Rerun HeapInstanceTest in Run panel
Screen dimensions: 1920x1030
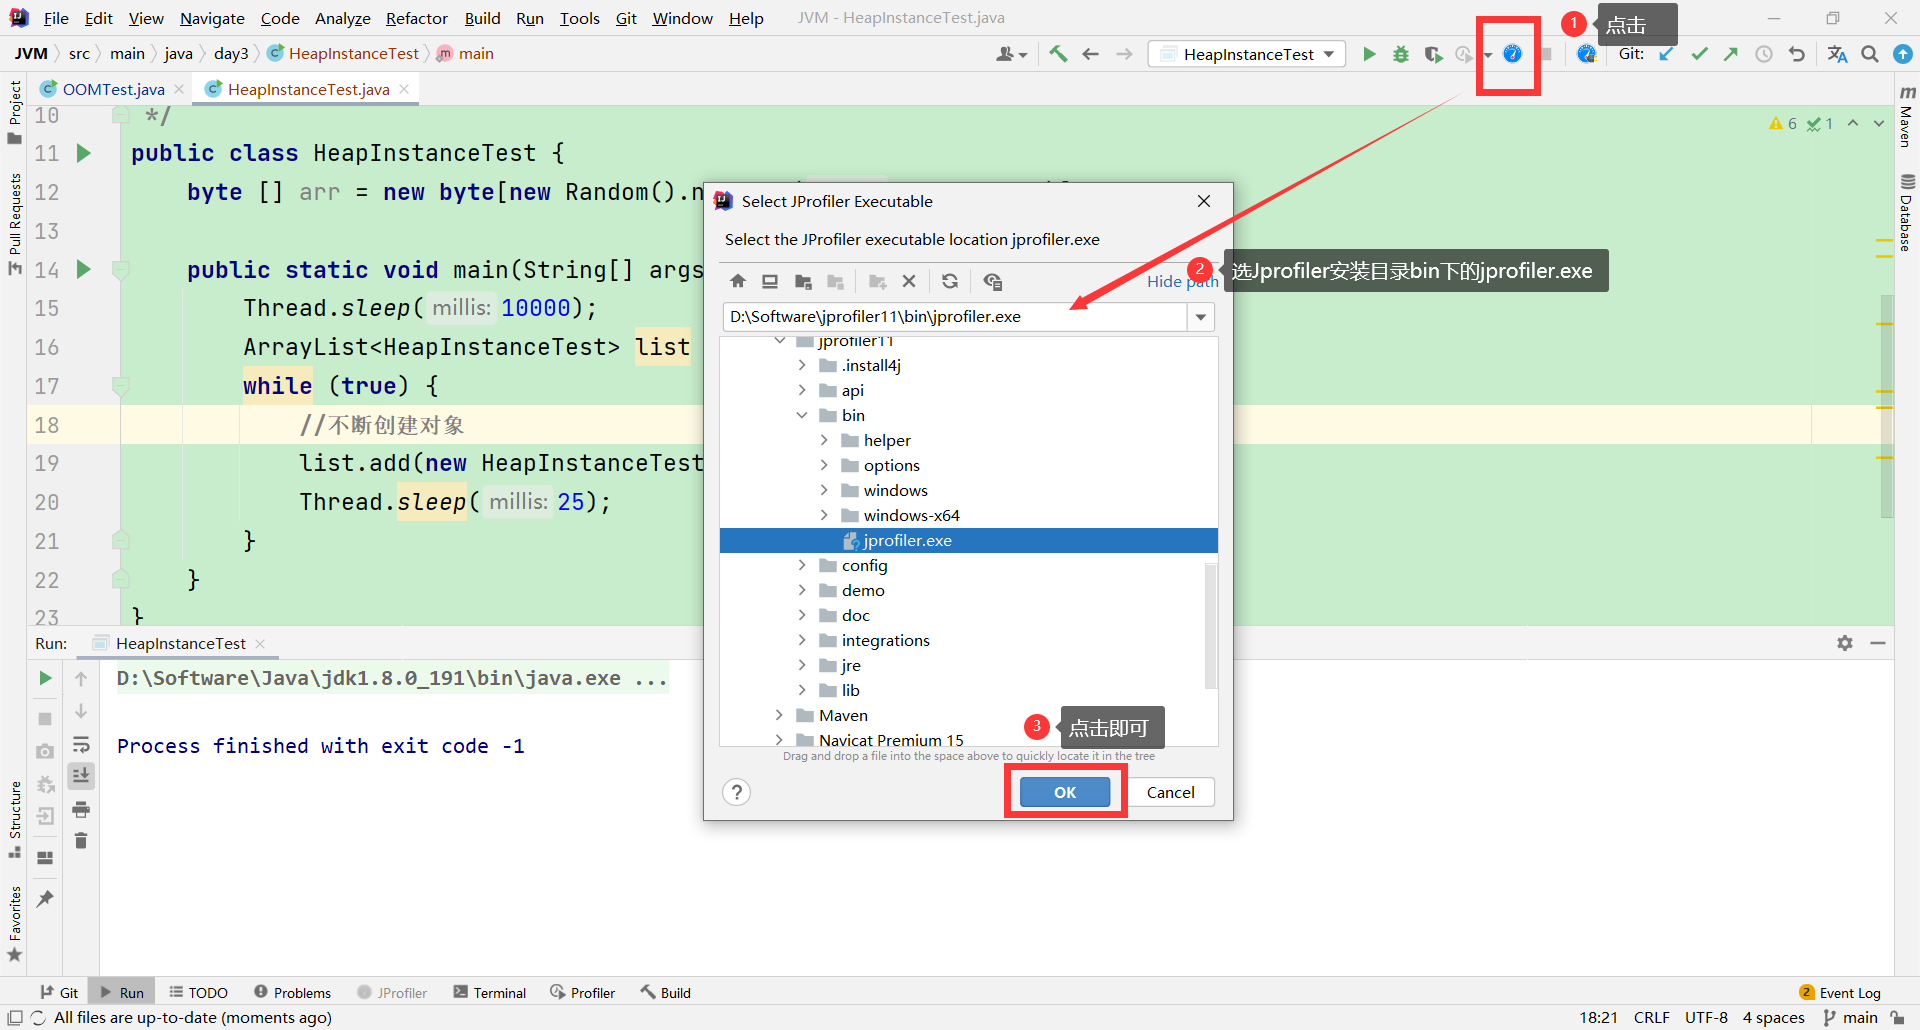coord(45,678)
